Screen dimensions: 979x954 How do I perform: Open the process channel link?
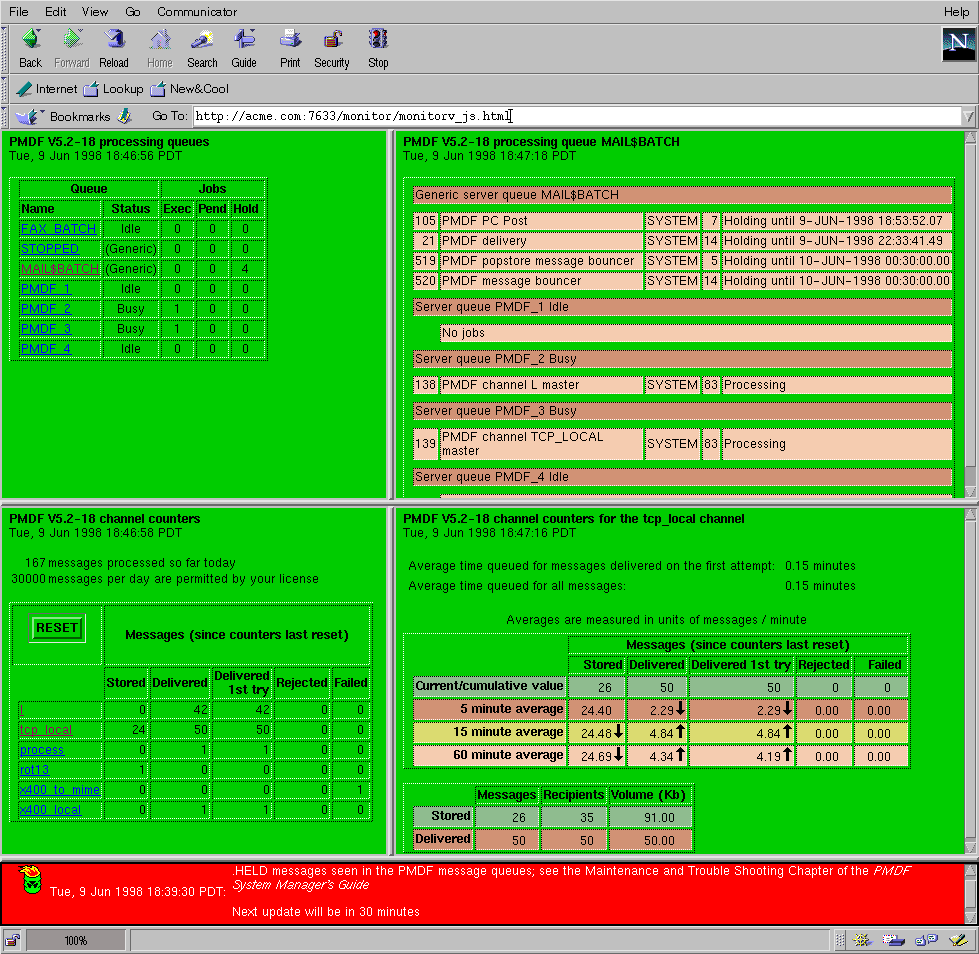pos(42,749)
